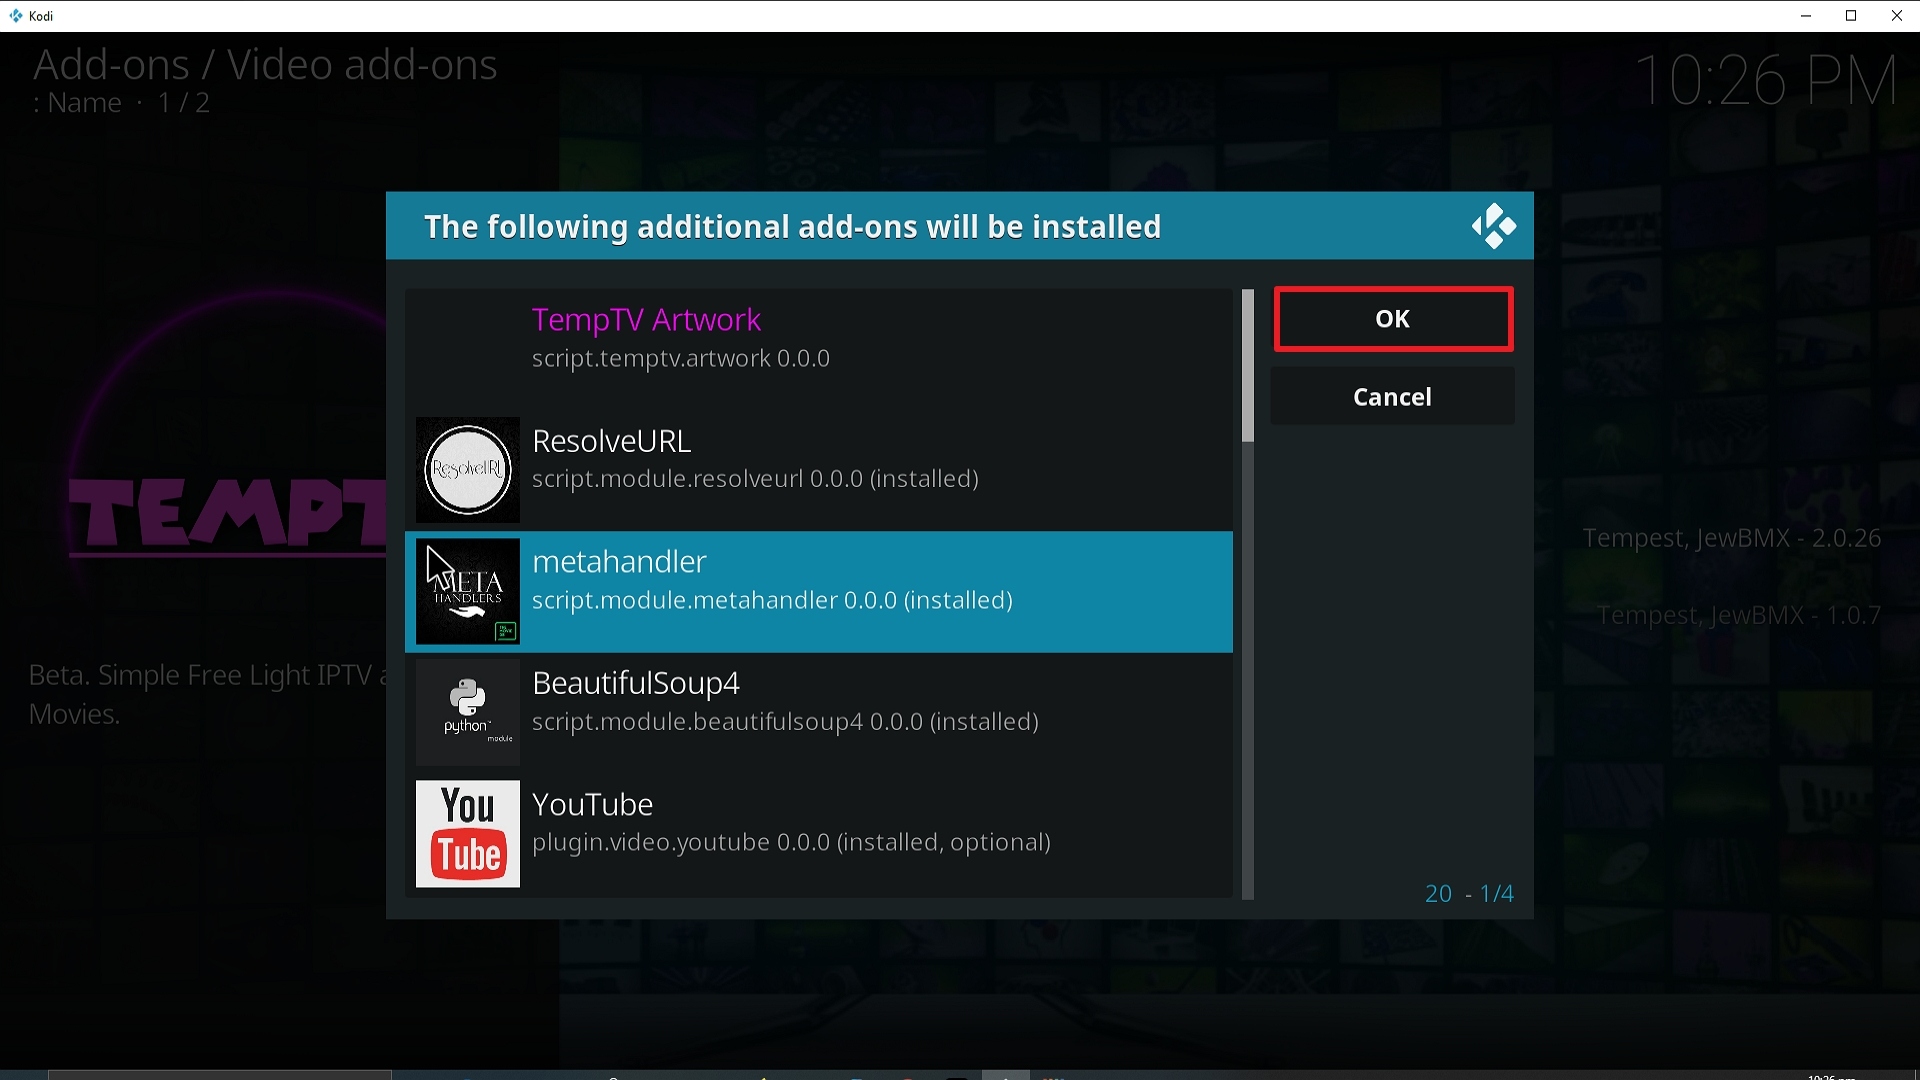The height and width of the screenshot is (1080, 1920).
Task: Click the Kodi logo in dialog header
Action: pyautogui.click(x=1494, y=226)
